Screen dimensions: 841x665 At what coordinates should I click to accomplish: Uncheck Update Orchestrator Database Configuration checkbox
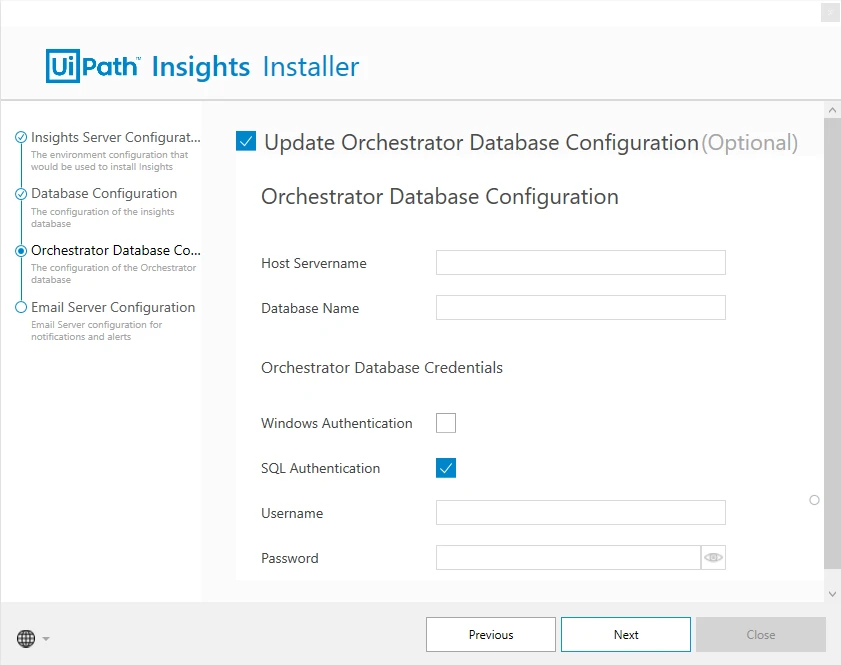pos(246,142)
